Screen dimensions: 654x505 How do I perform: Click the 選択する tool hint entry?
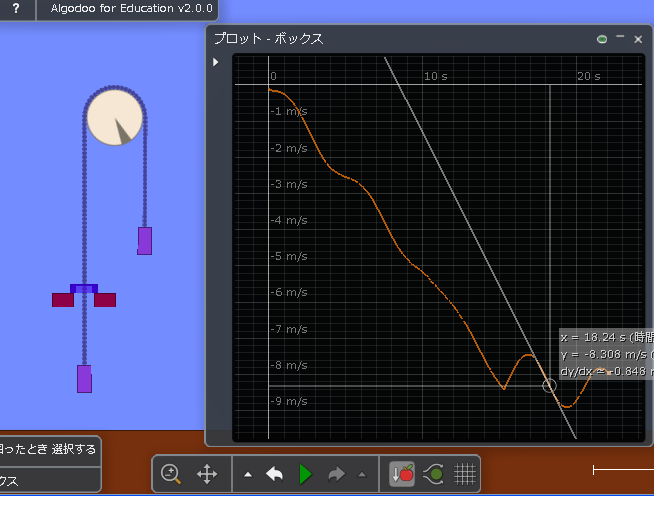[x=48, y=449]
